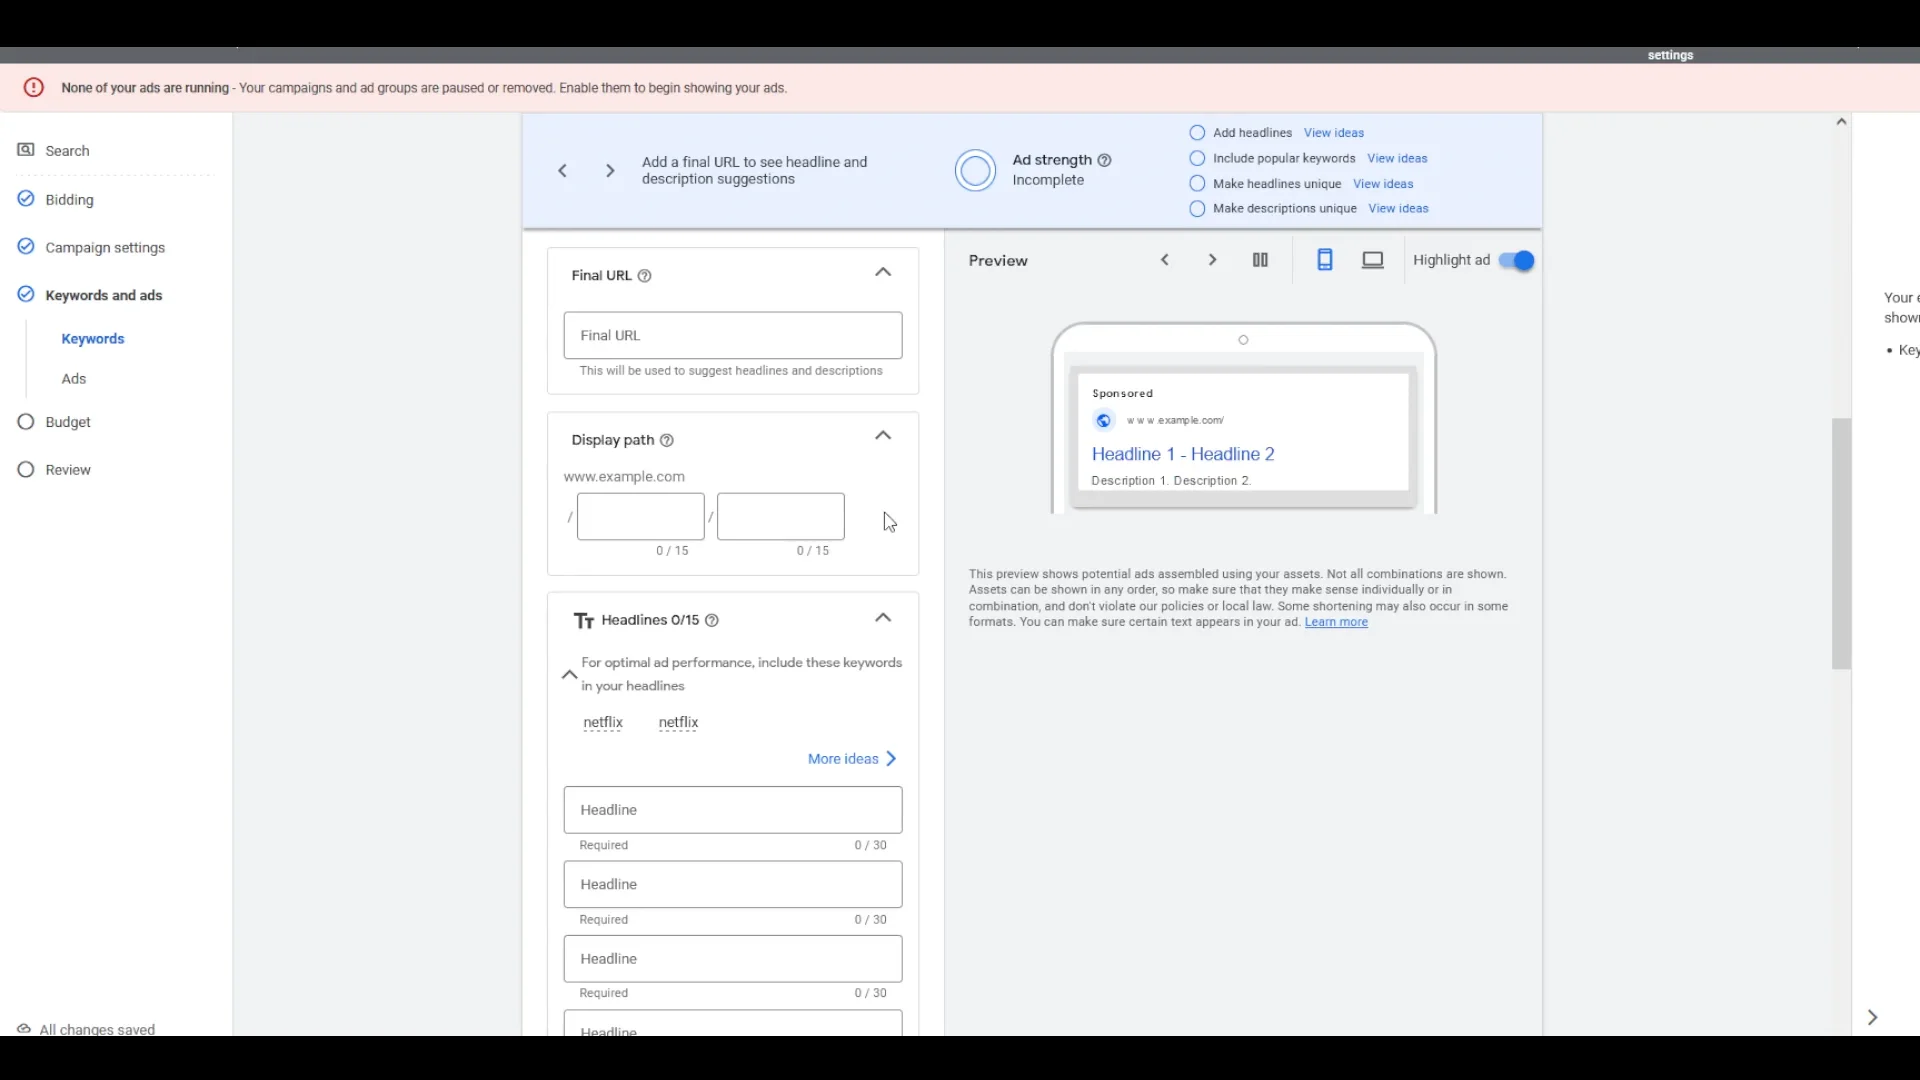Select the Include popular keywords circle

(x=1197, y=158)
